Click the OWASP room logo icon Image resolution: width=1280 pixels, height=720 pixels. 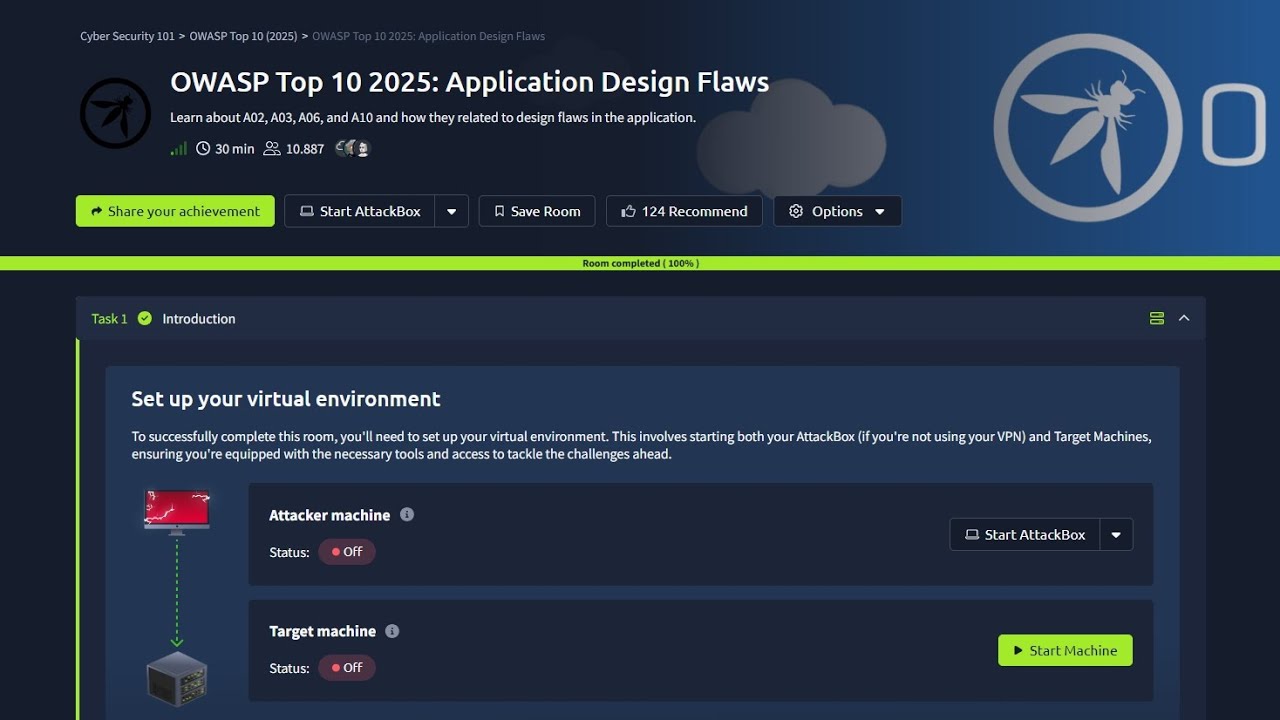(115, 113)
